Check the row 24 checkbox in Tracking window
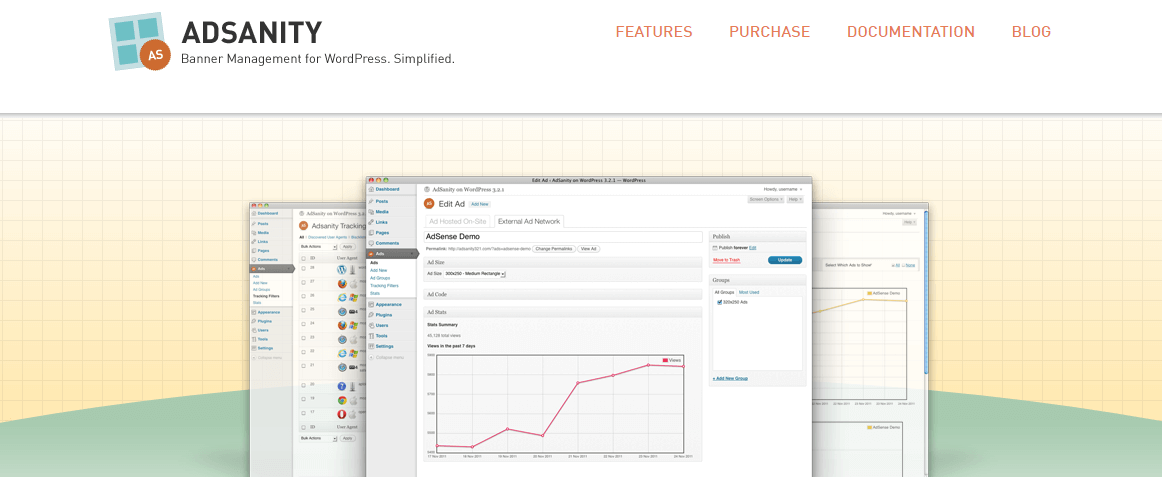The height and width of the screenshot is (477, 1162). point(303,324)
